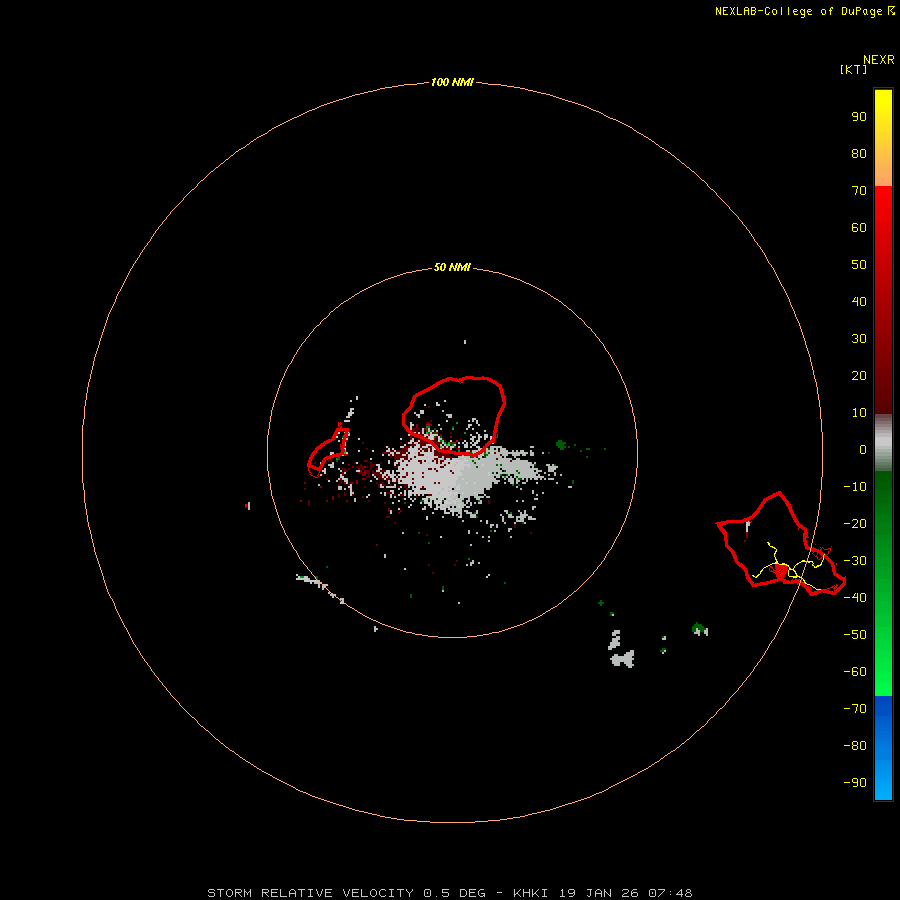The image size is (900, 900).
Task: Click the 20 knot legend value
Action: tap(859, 376)
